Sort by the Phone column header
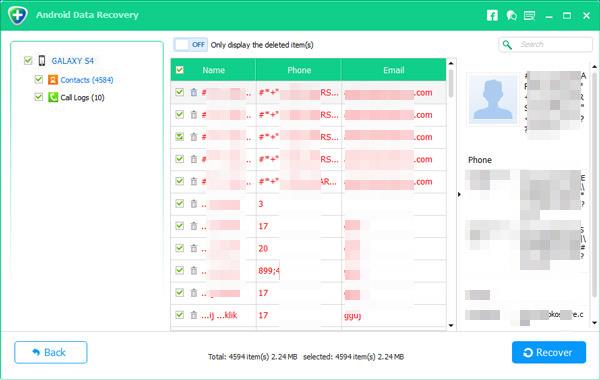Screen dimensions: 600x380 (x=299, y=70)
